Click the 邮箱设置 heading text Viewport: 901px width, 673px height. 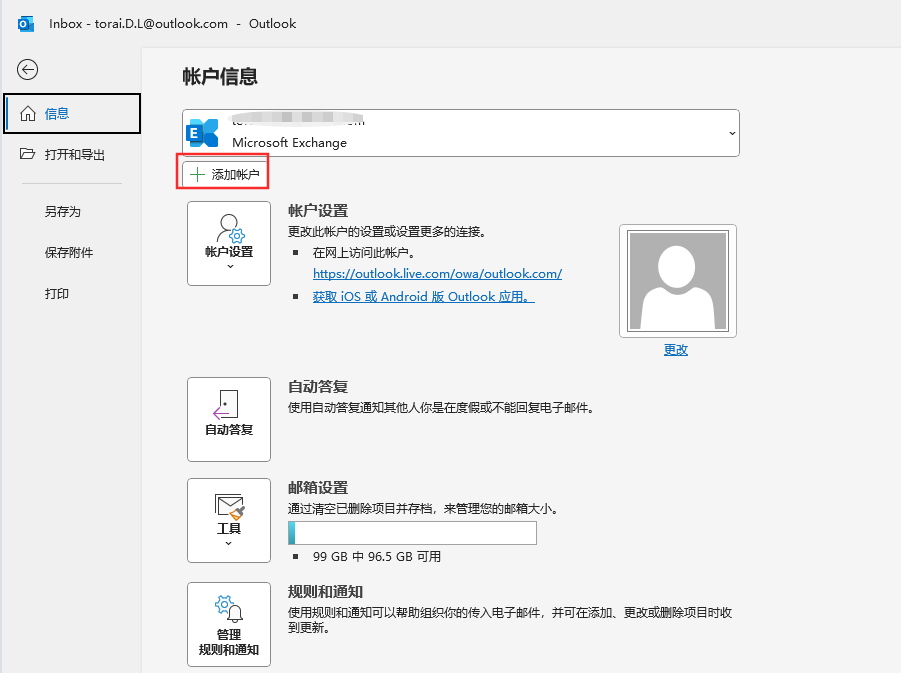tap(318, 488)
